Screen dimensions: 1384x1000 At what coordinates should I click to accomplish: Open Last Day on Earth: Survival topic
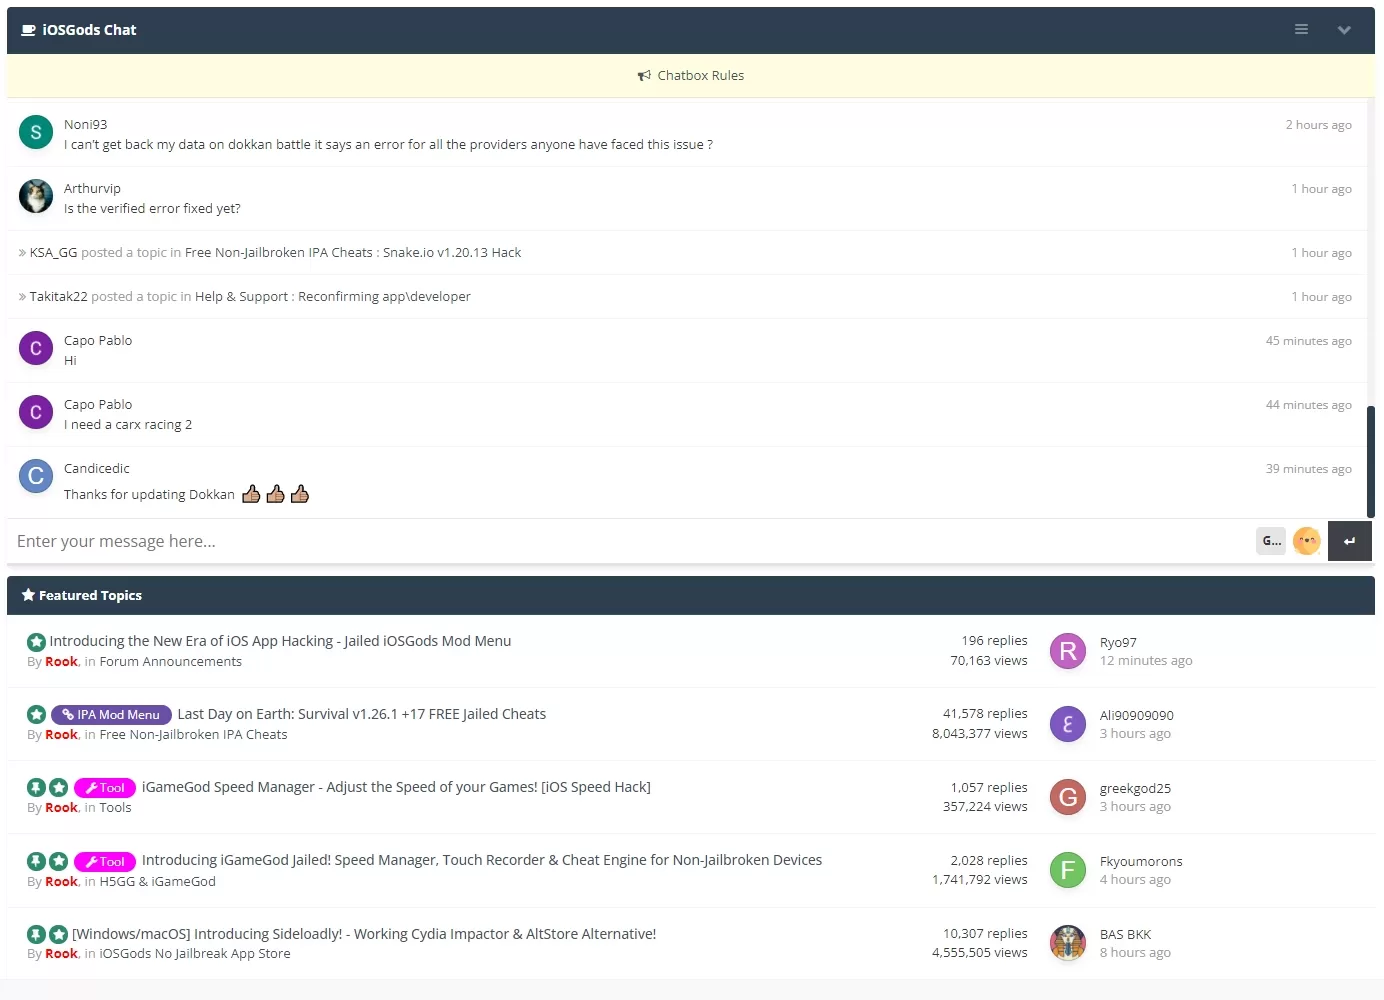[x=361, y=714]
